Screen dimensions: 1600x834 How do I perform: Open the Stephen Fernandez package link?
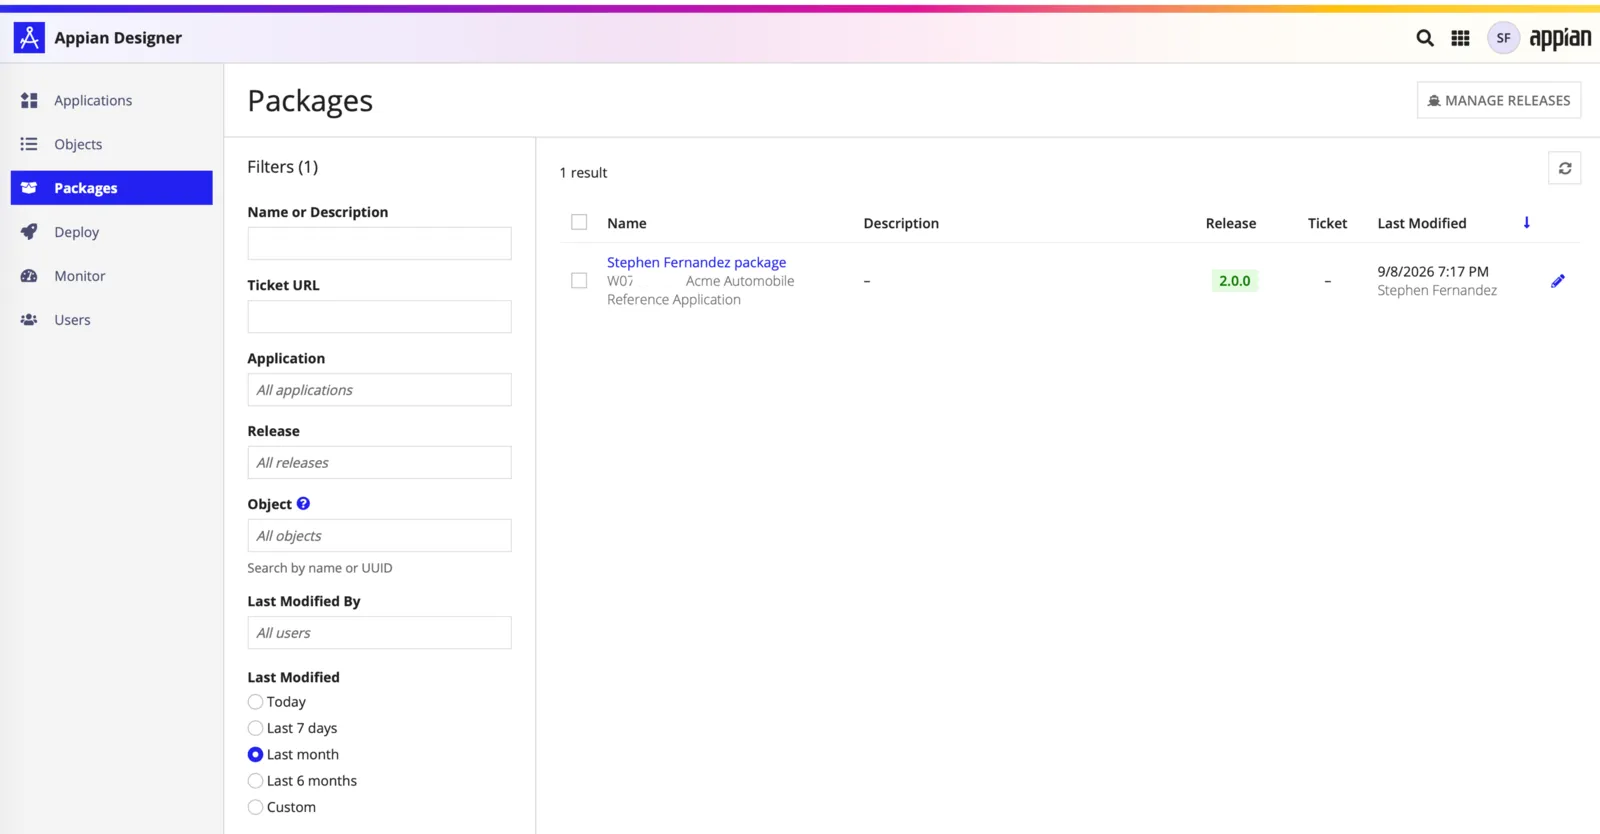click(696, 262)
